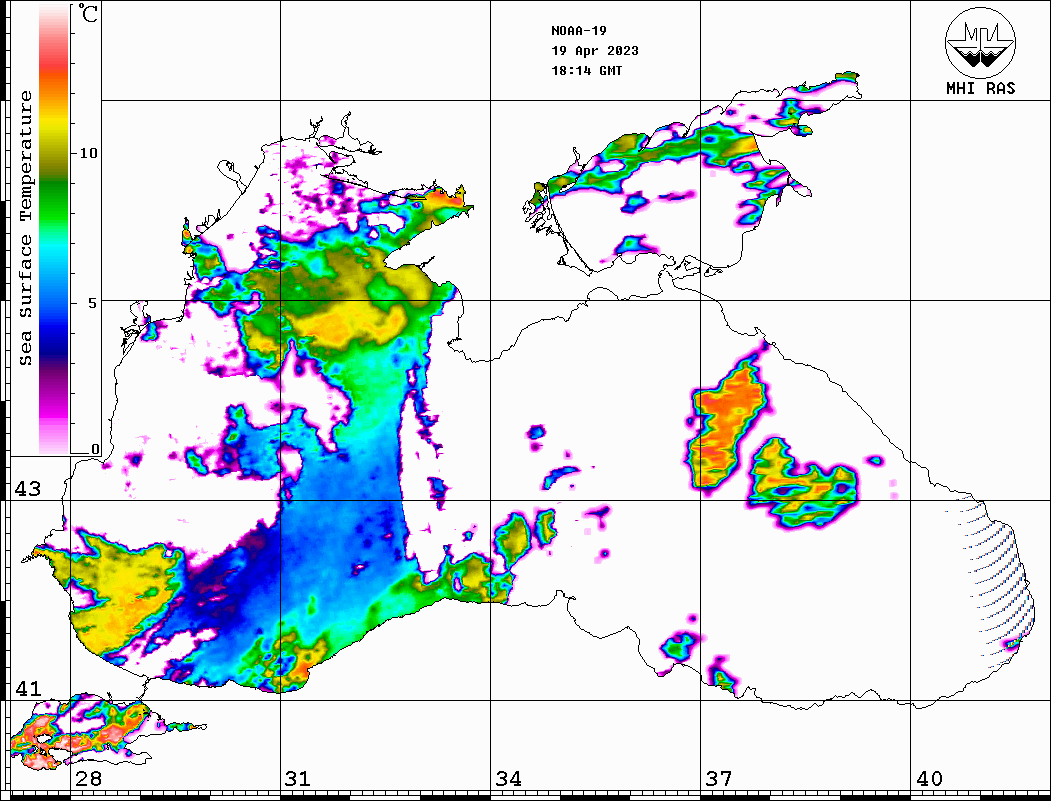Click the longitude label 37
The image size is (1051, 801).
tap(718, 779)
